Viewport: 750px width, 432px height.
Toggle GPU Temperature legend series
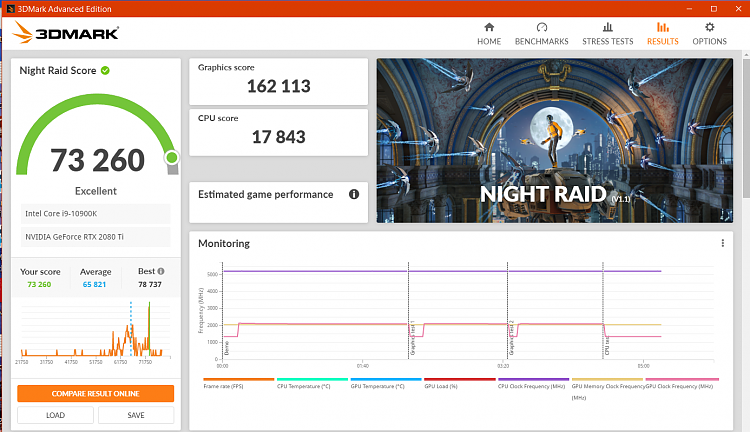click(386, 383)
